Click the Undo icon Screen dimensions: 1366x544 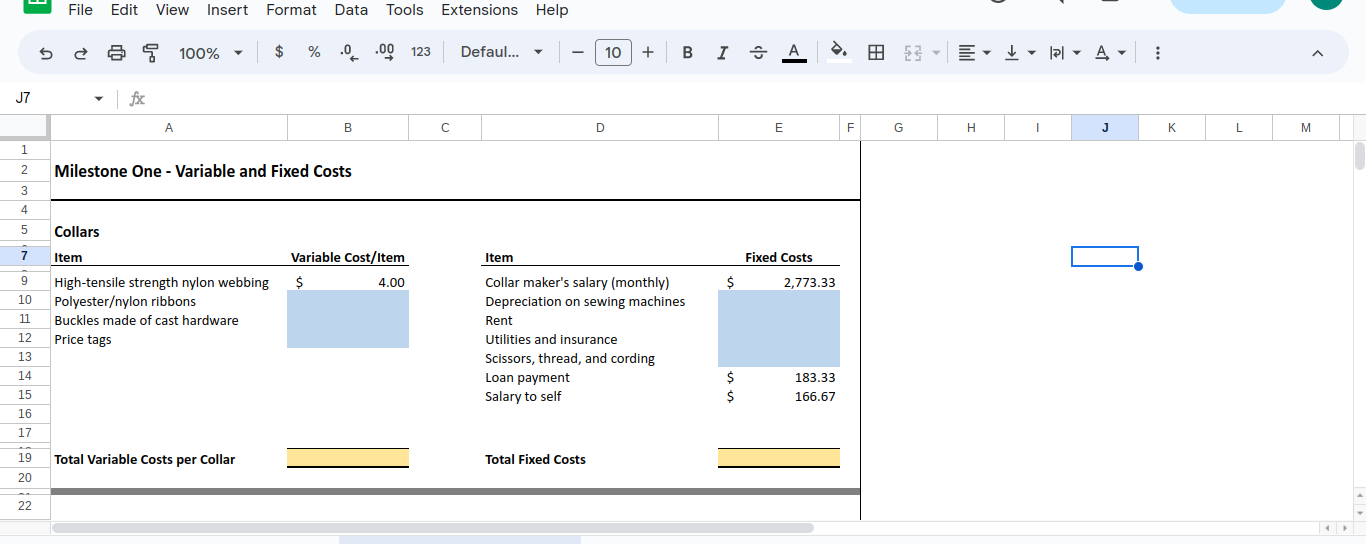tap(46, 53)
